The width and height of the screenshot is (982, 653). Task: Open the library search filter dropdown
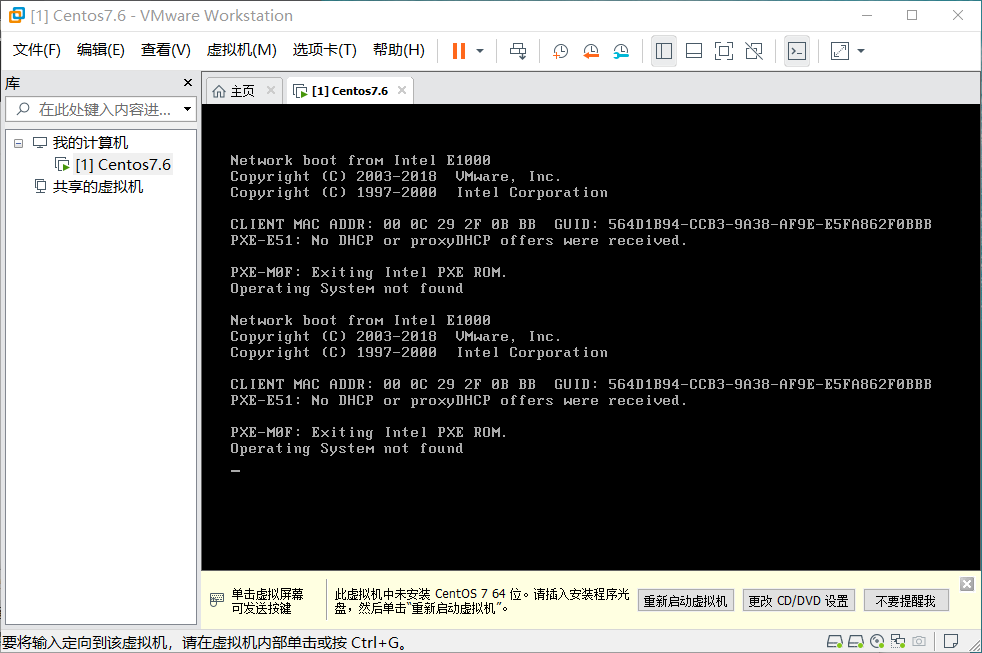click(187, 110)
